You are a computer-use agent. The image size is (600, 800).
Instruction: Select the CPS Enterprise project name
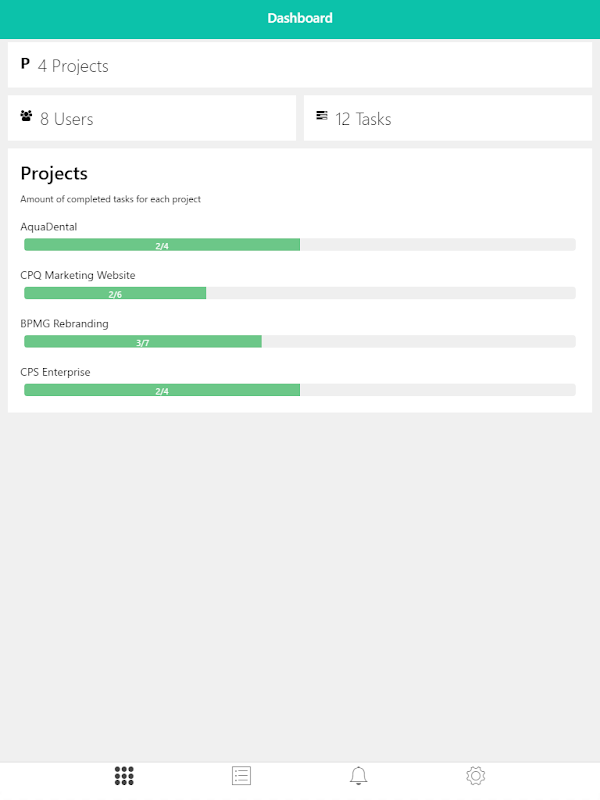55,372
